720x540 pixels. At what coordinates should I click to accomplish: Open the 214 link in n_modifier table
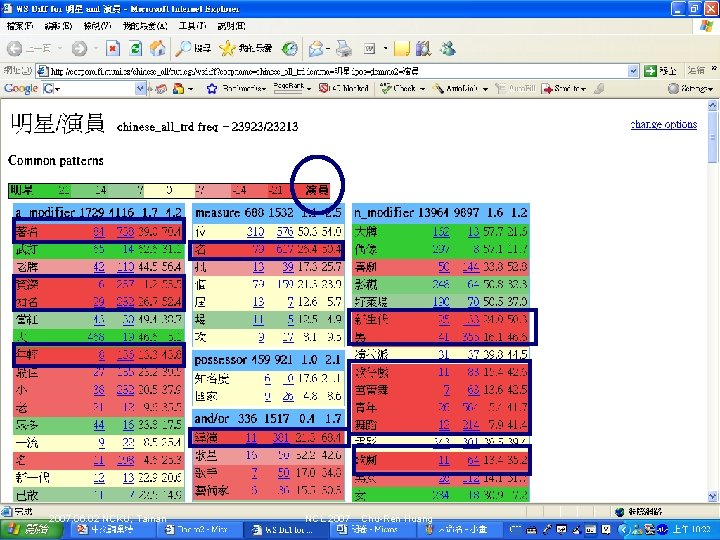[471, 425]
